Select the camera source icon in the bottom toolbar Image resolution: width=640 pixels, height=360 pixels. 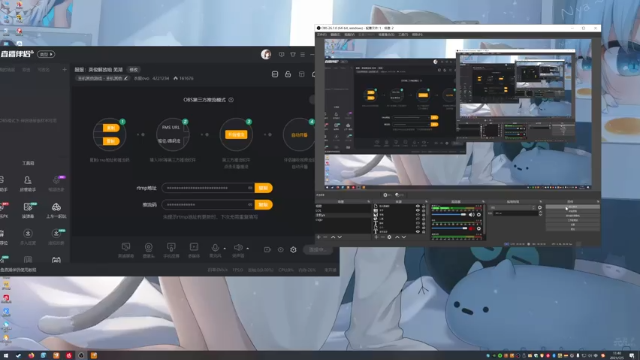(149, 247)
